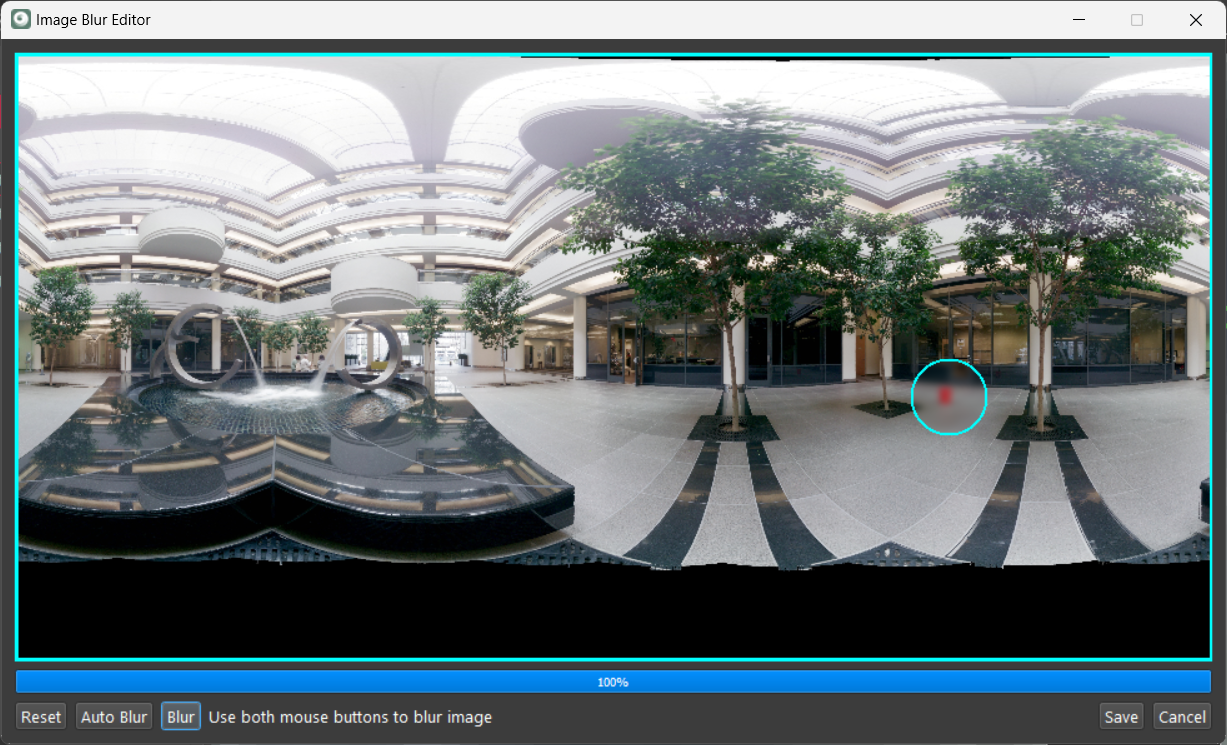
Task: Minimize the Image Blur Editor window
Action: [x=1079, y=20]
